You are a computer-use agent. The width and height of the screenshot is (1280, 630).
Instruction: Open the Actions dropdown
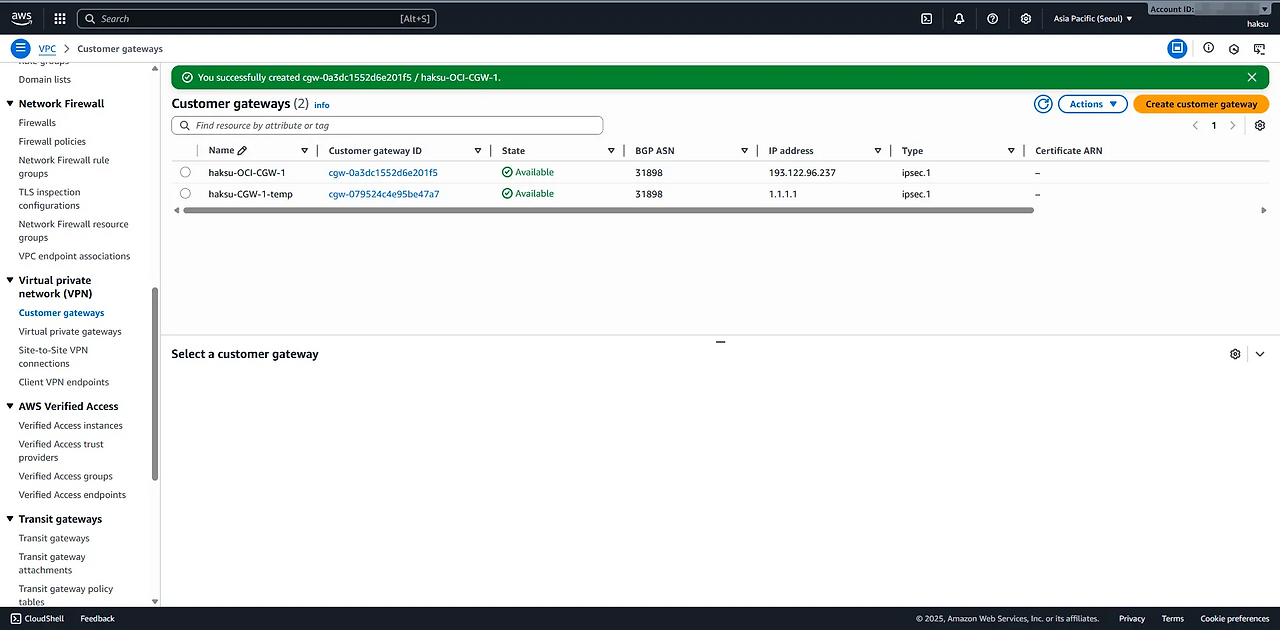coord(1092,104)
